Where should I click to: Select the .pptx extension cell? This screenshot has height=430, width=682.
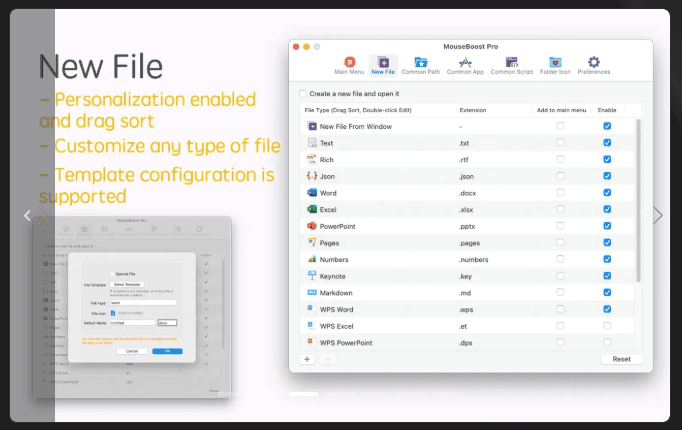467,226
